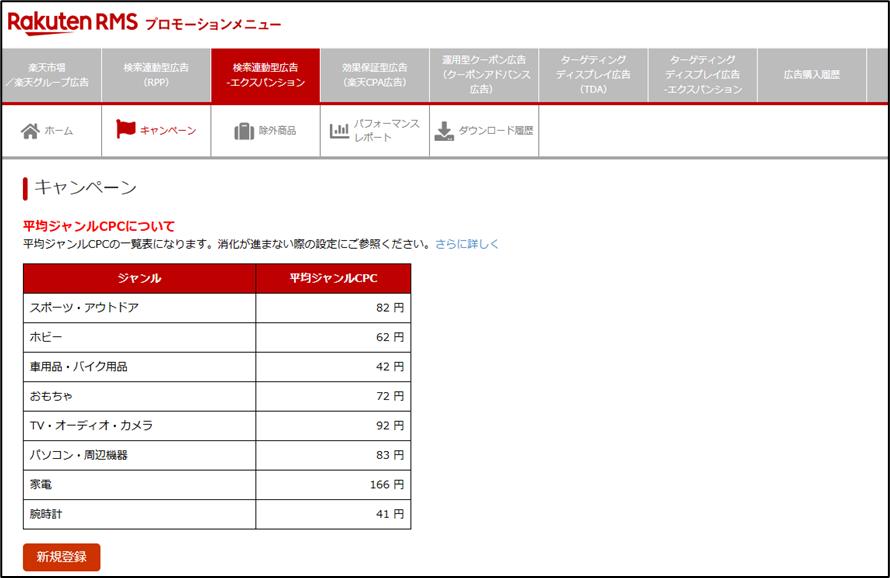Select the 楽天市場/楽天グループ広告 tab
Viewport: 890px width, 578px height.
(52, 75)
